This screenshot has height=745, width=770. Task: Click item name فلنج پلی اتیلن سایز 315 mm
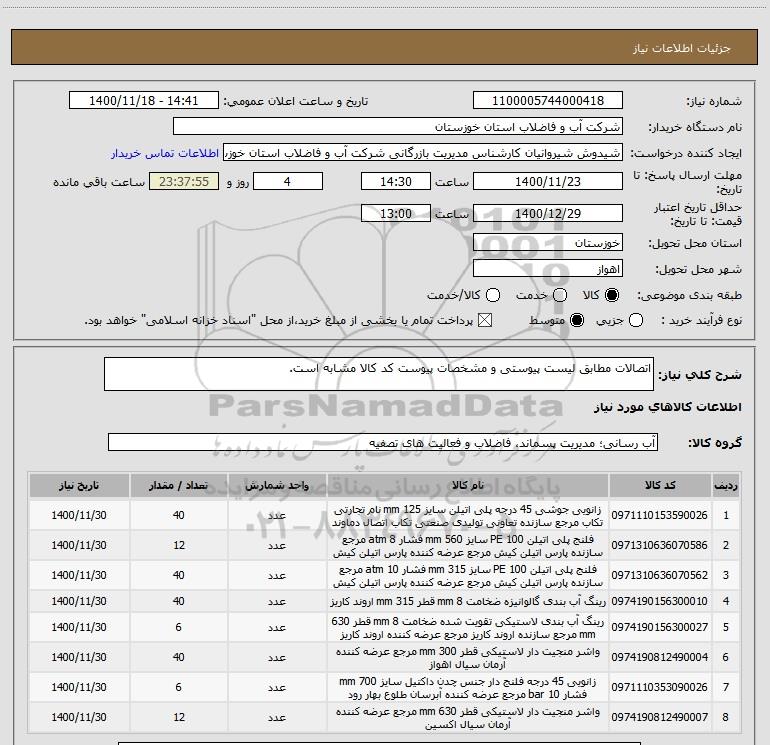[x=468, y=576]
